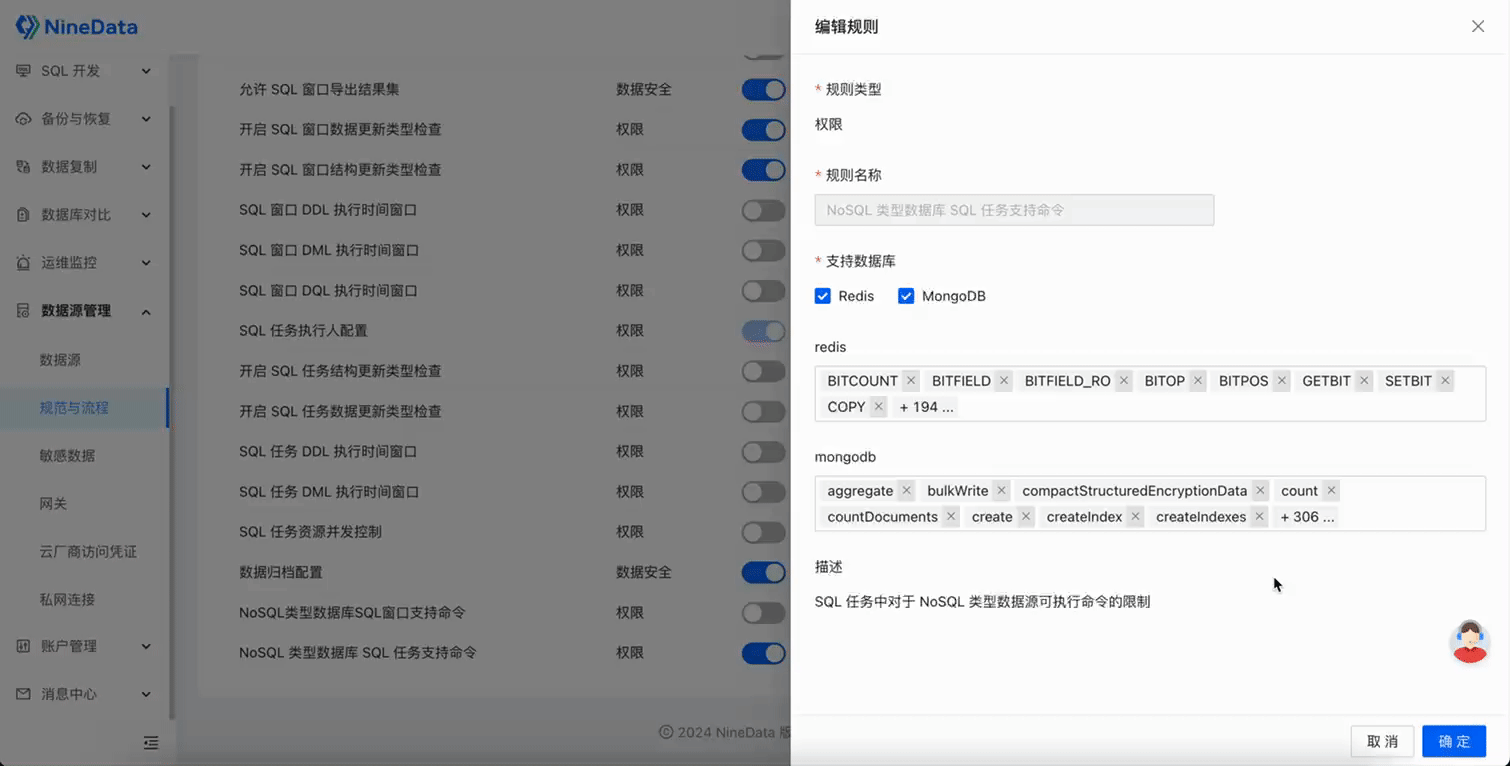Click the 数据复制 sidebar icon
The height and width of the screenshot is (766, 1510).
click(x=23, y=167)
